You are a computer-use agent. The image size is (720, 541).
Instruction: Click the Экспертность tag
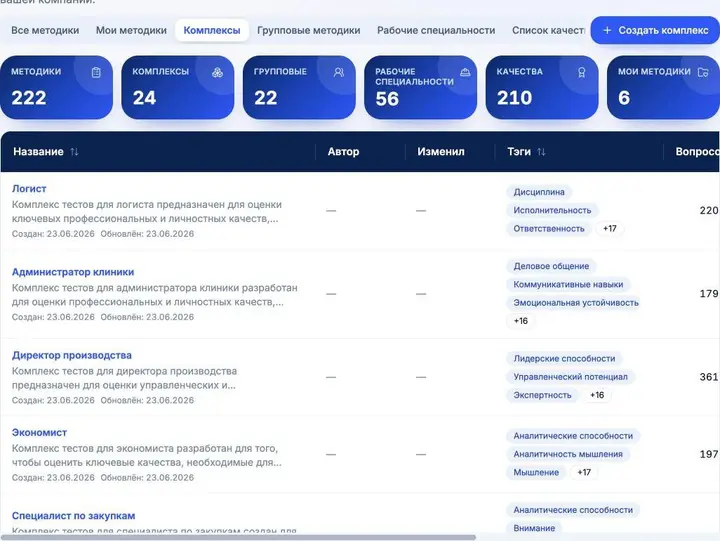(x=542, y=395)
